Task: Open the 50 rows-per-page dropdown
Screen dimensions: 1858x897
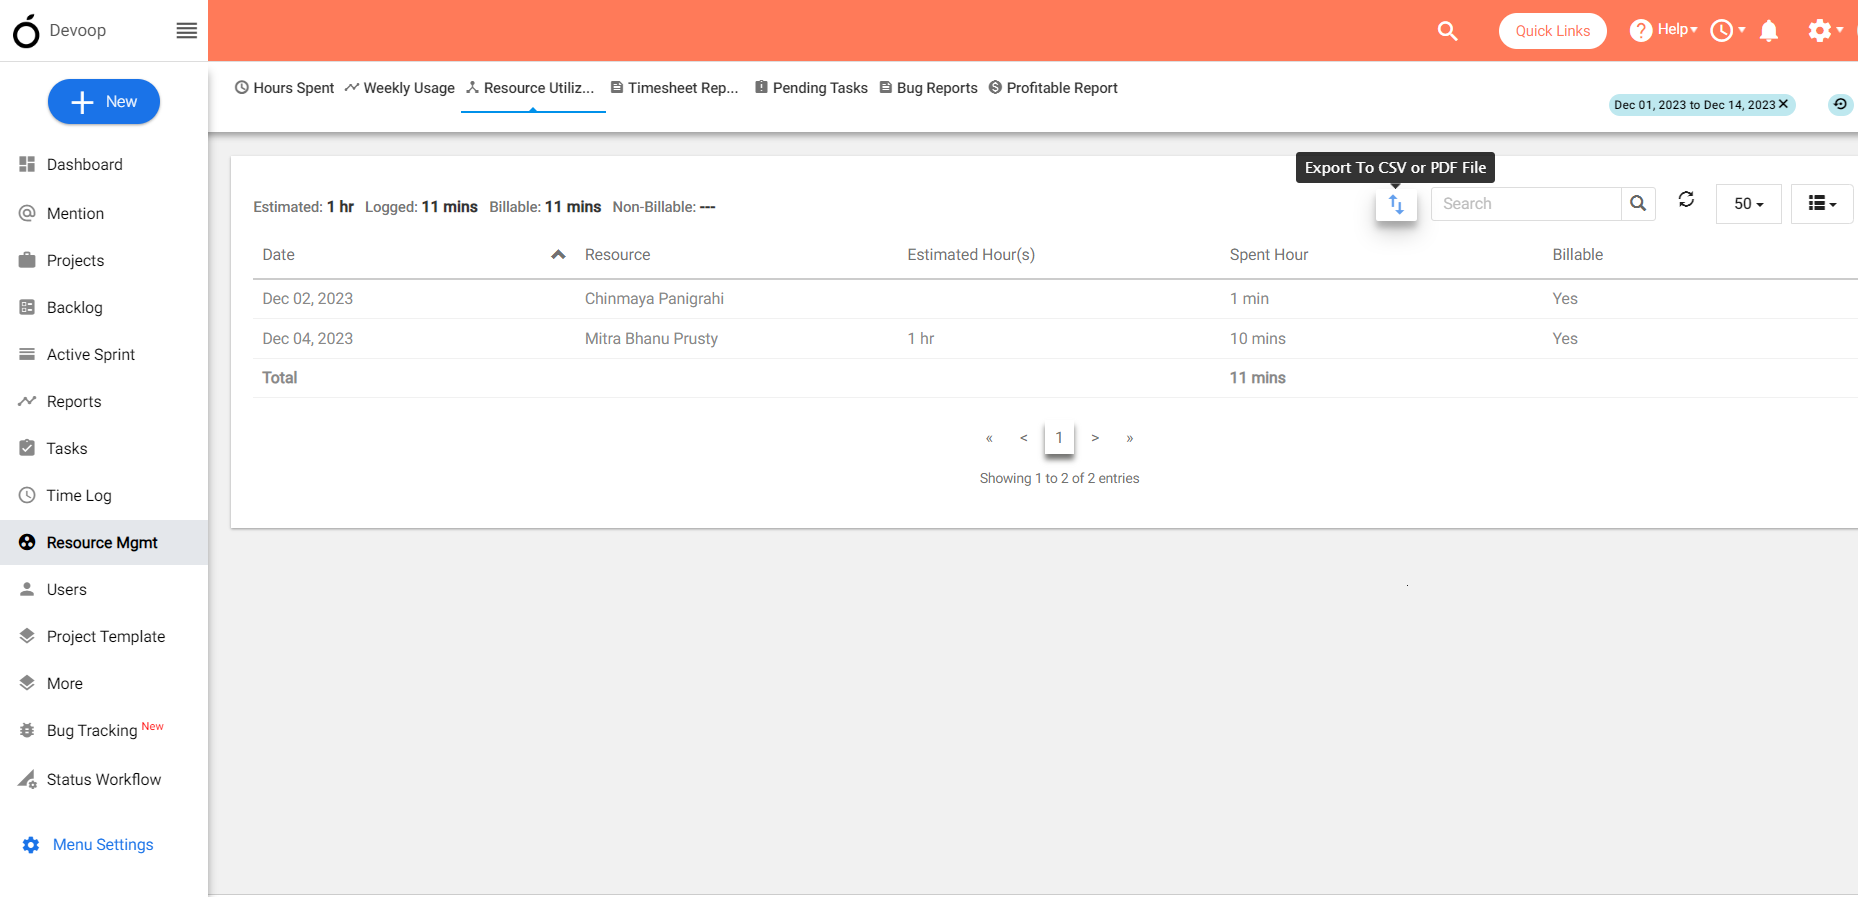Action: point(1748,204)
